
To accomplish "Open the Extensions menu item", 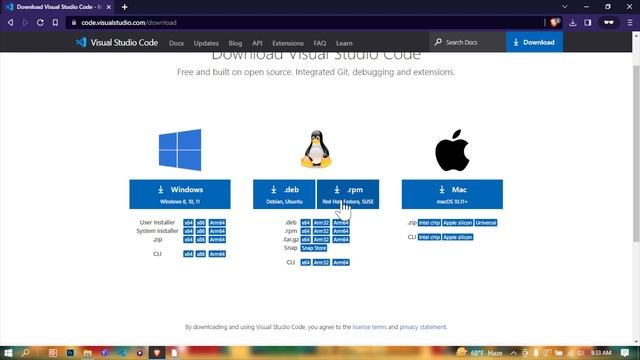I will tap(288, 43).
